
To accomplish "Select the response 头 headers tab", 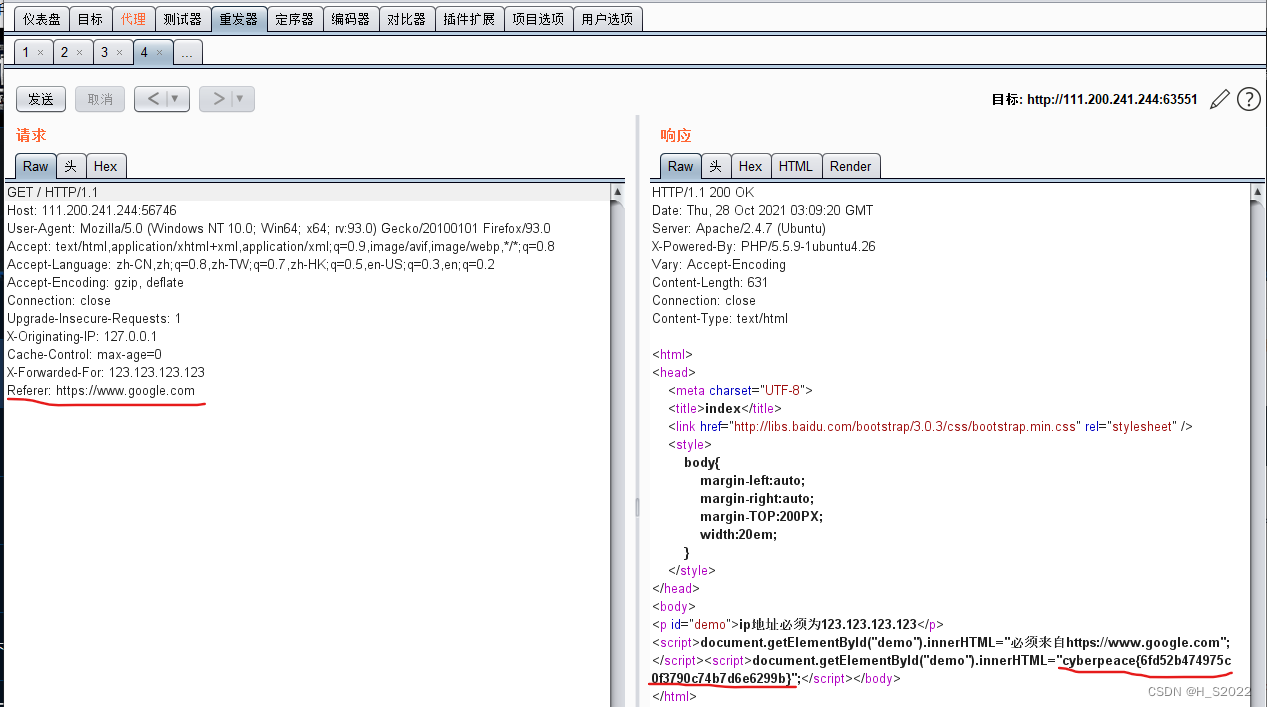I will coord(716,167).
